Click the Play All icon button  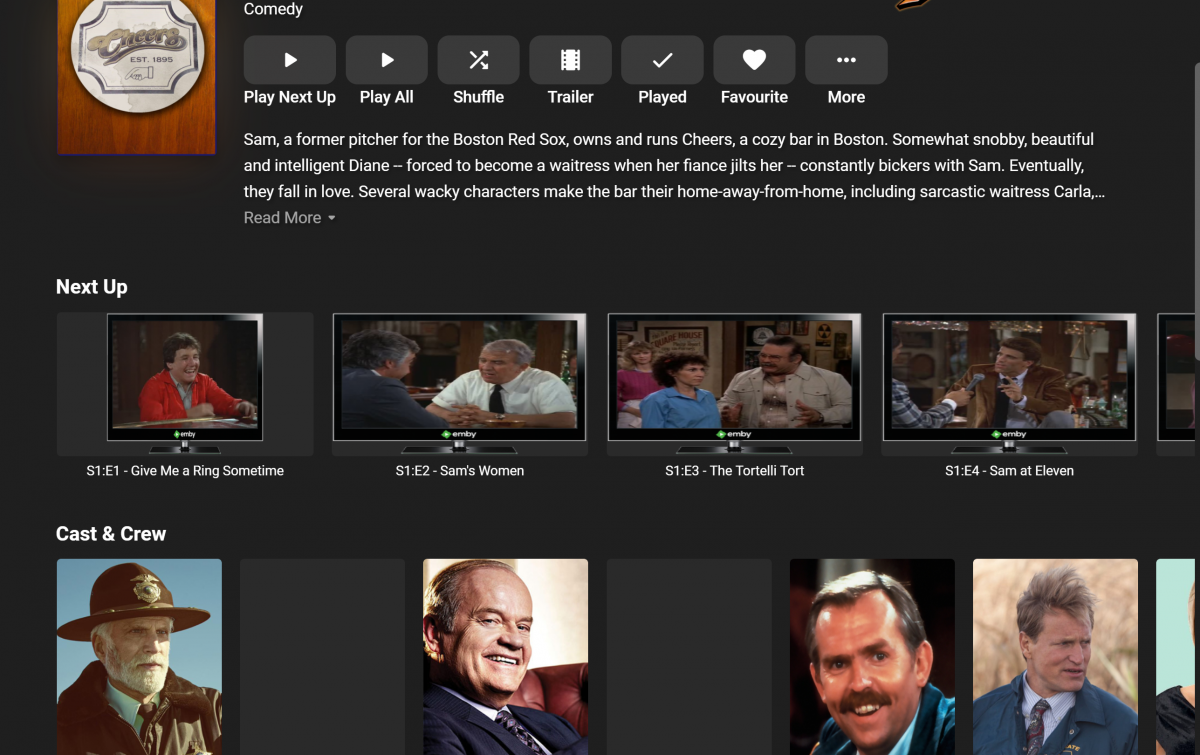click(x=387, y=60)
